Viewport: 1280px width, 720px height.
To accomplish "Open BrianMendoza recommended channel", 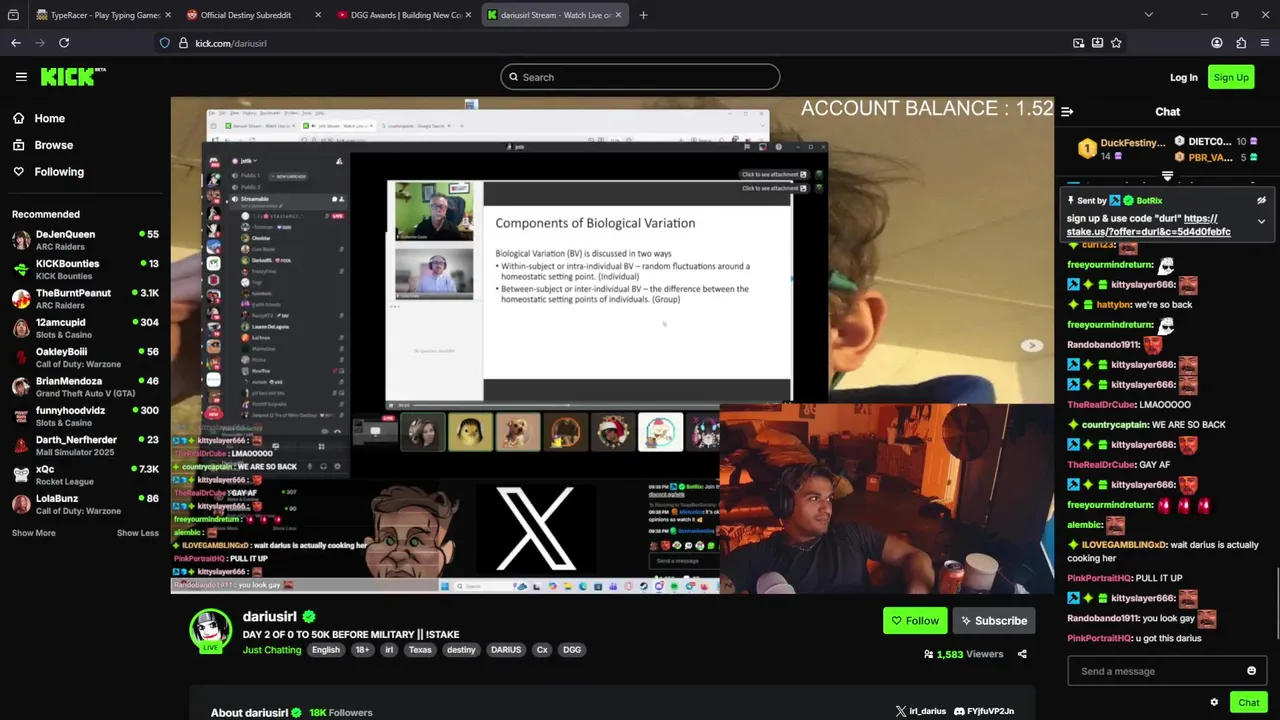I will 85,387.
